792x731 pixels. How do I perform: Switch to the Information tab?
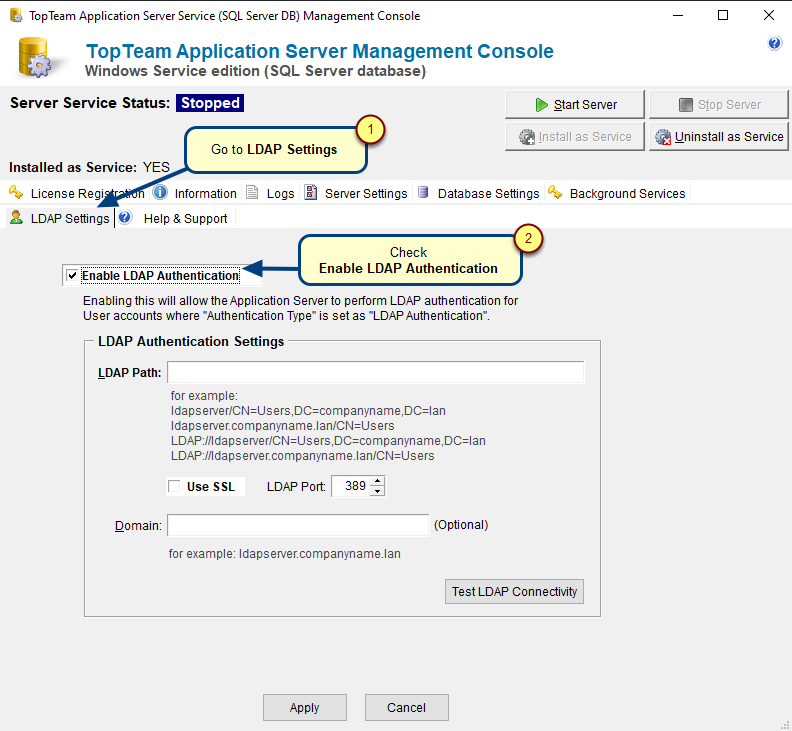[x=195, y=193]
